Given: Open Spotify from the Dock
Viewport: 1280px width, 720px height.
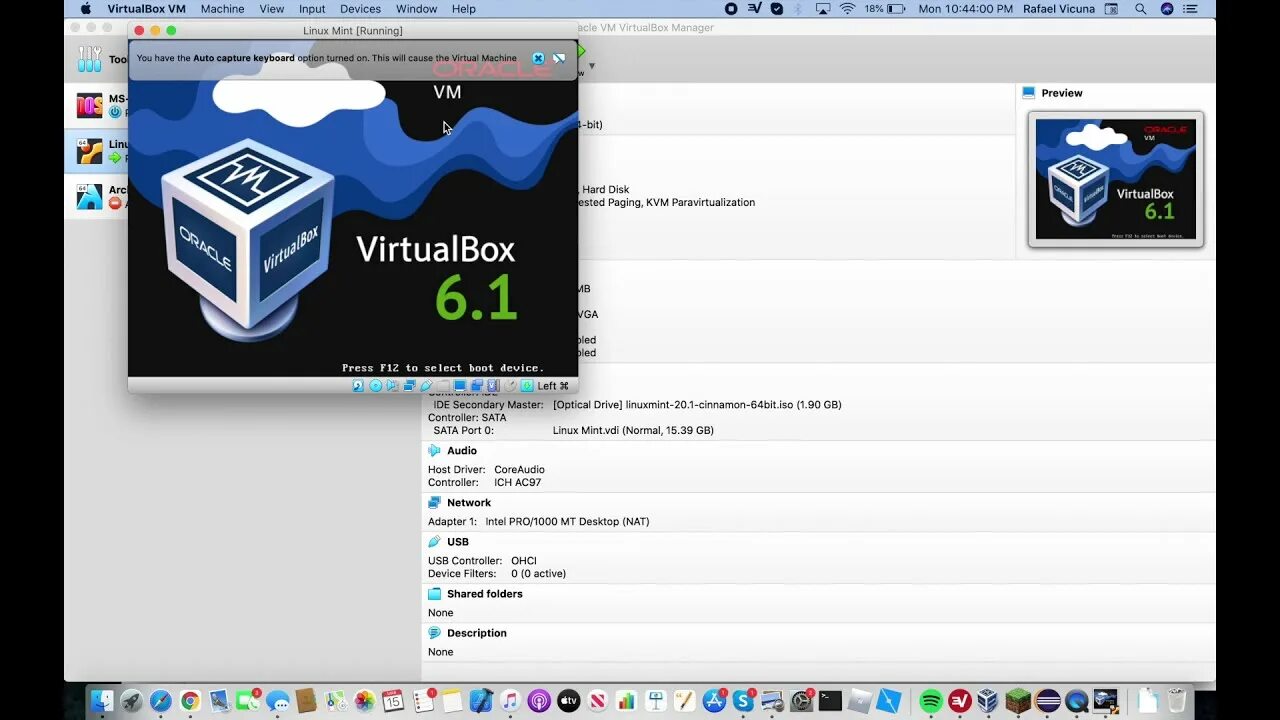Looking at the screenshot, I should (930, 701).
